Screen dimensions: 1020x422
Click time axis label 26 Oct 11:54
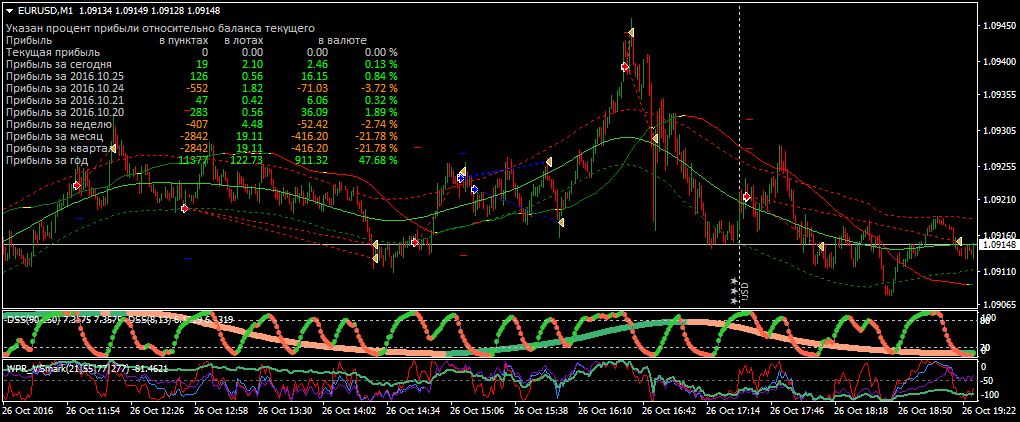click(x=93, y=411)
